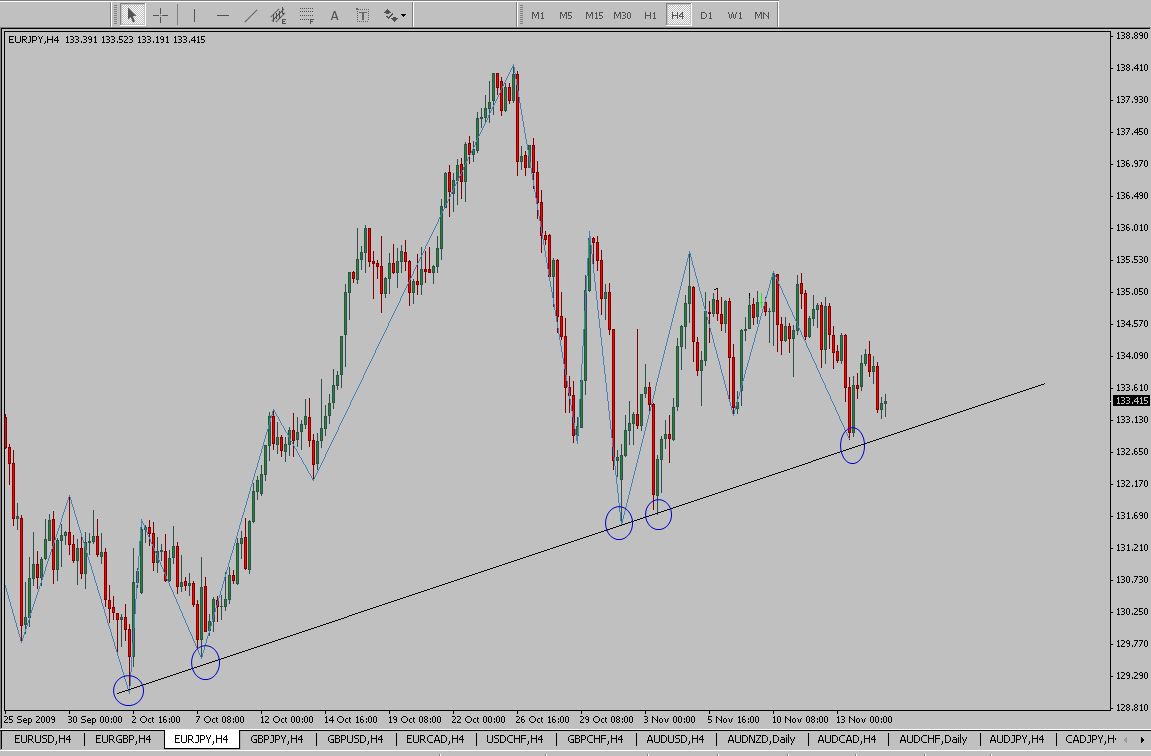The image size is (1151, 756).
Task: Switch to GBPUSD,H4 chart tab
Action: 356,739
